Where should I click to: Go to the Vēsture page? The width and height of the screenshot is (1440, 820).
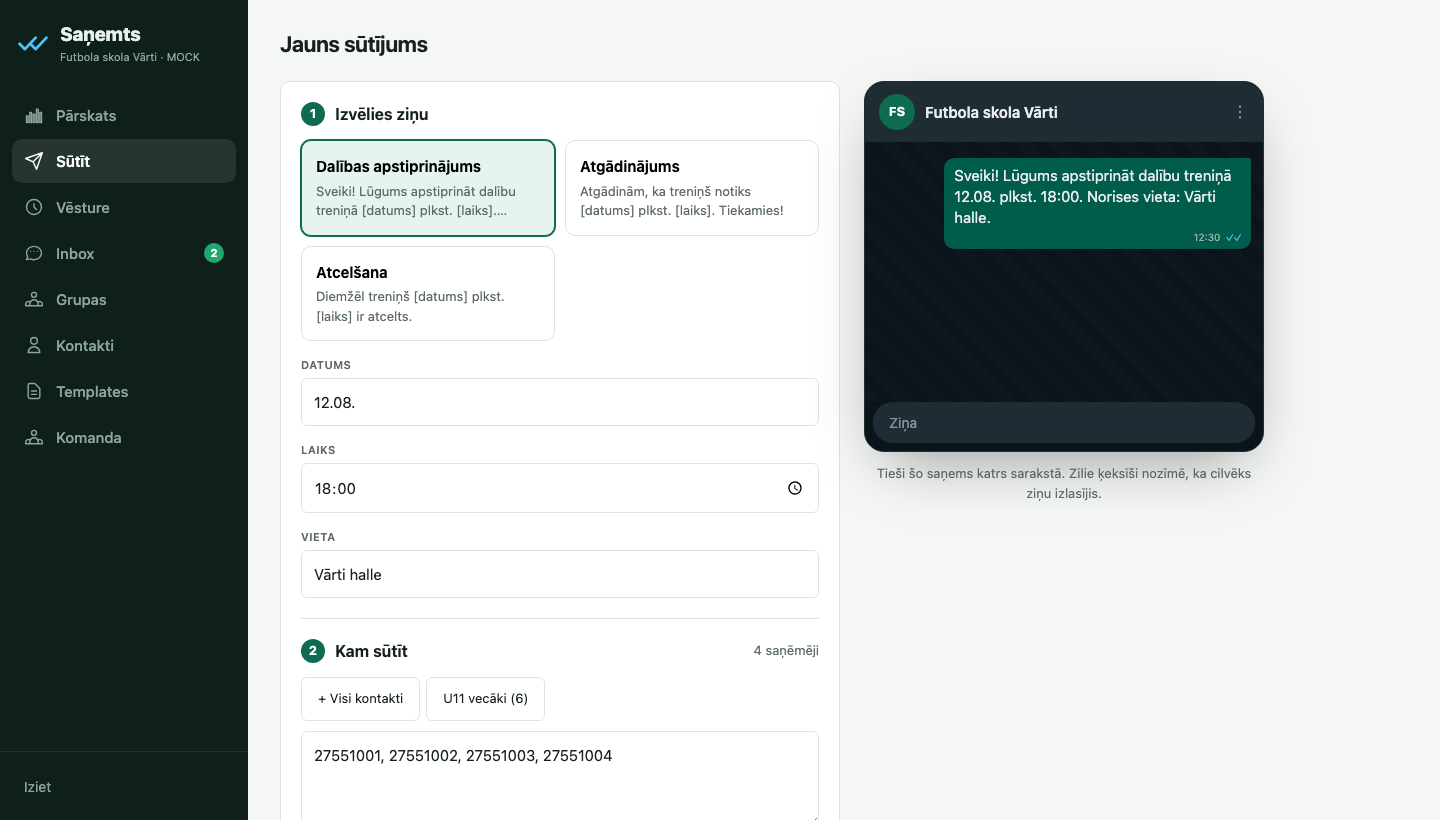(x=124, y=208)
